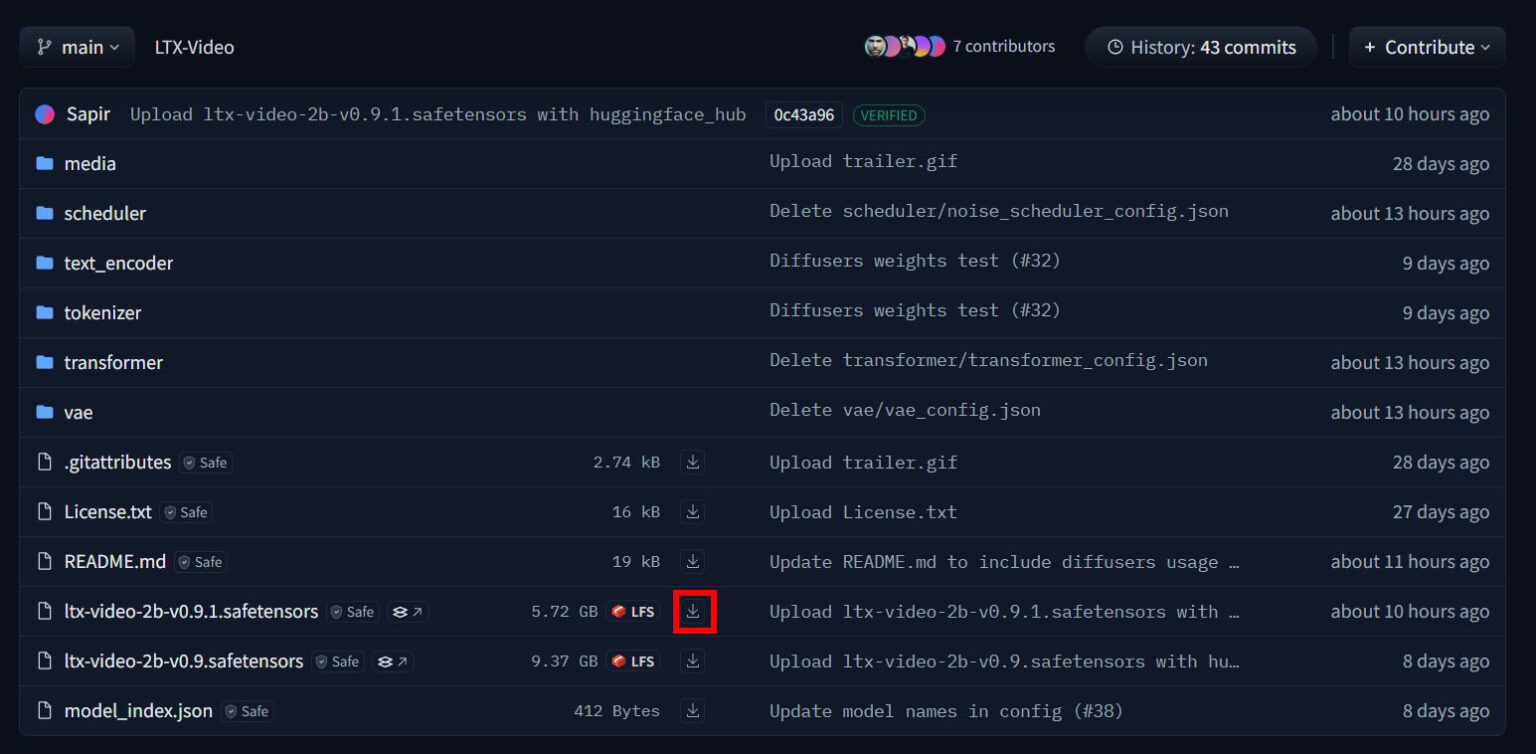Expand the main branch dropdown
Viewport: 1536px width, 754px height.
click(x=77, y=47)
